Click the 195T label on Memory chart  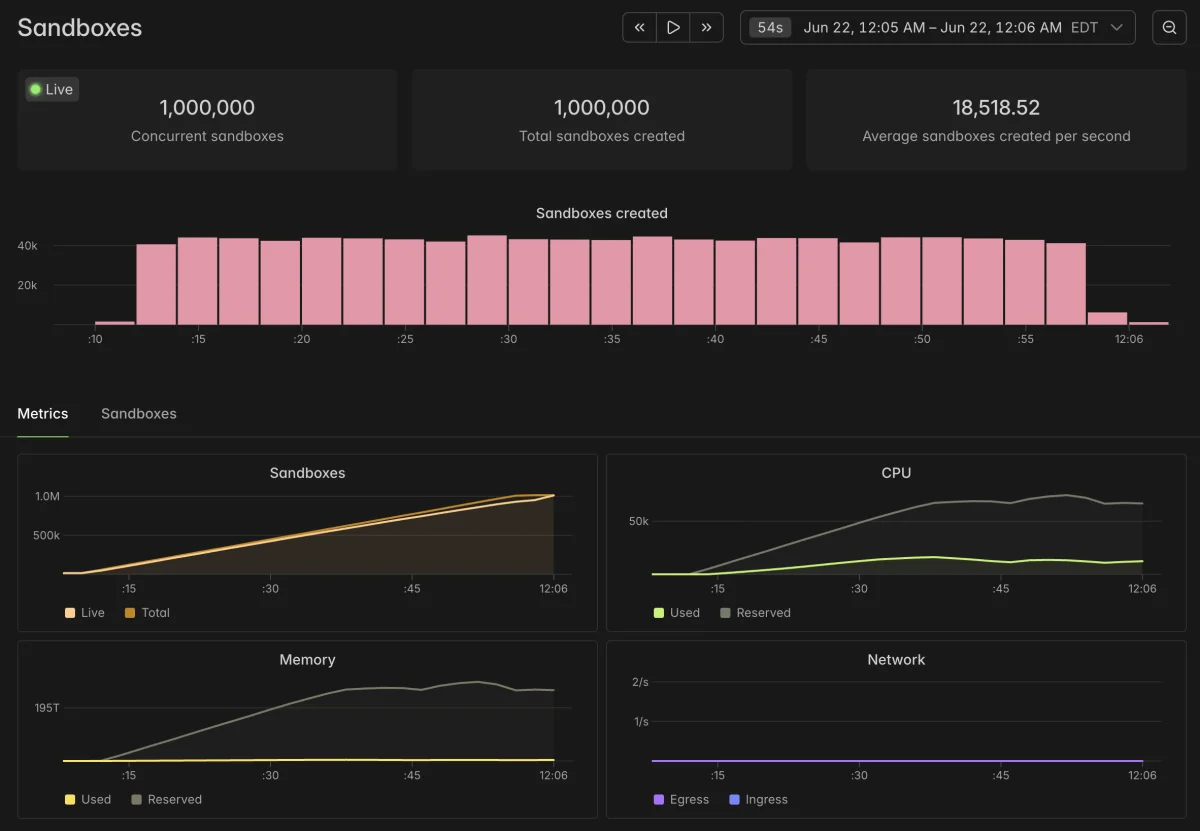[x=47, y=708]
